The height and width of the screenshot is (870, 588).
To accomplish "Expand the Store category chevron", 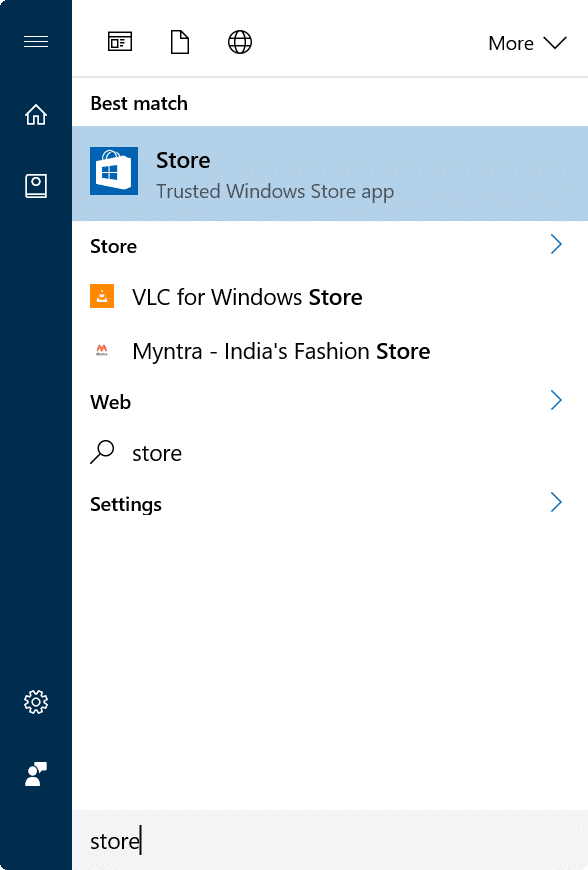I will (x=556, y=244).
